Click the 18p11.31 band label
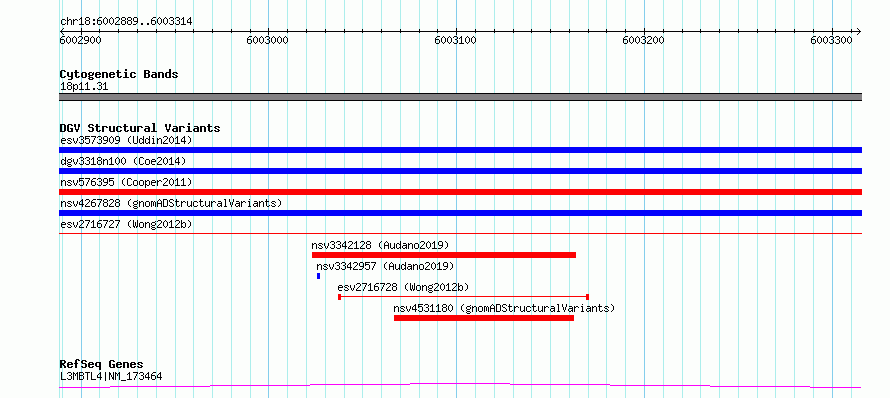The image size is (890, 398). coord(84,87)
